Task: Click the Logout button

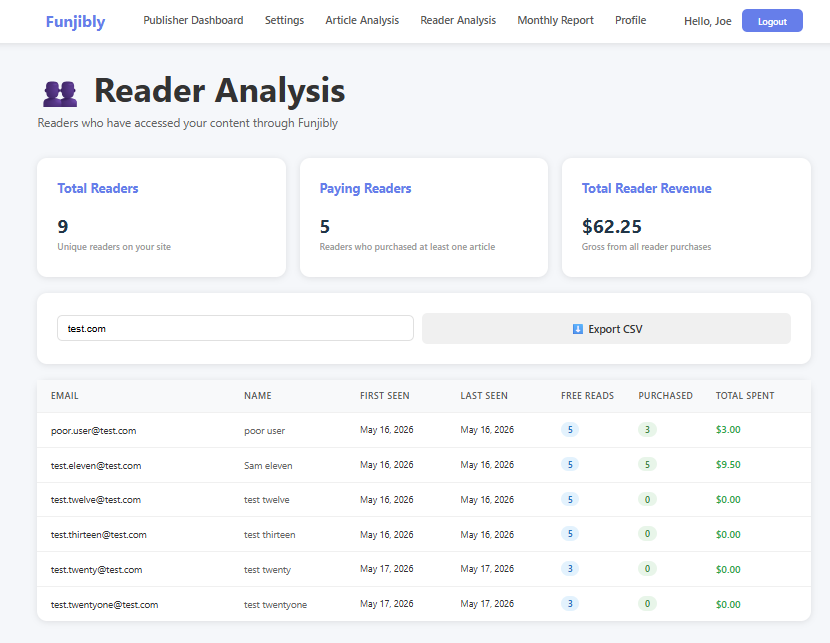Action: (x=772, y=21)
